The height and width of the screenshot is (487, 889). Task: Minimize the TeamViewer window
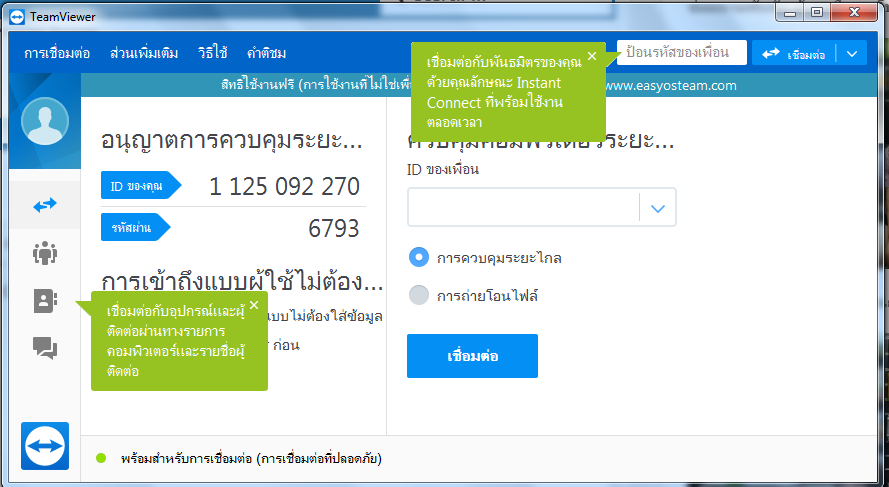(790, 13)
